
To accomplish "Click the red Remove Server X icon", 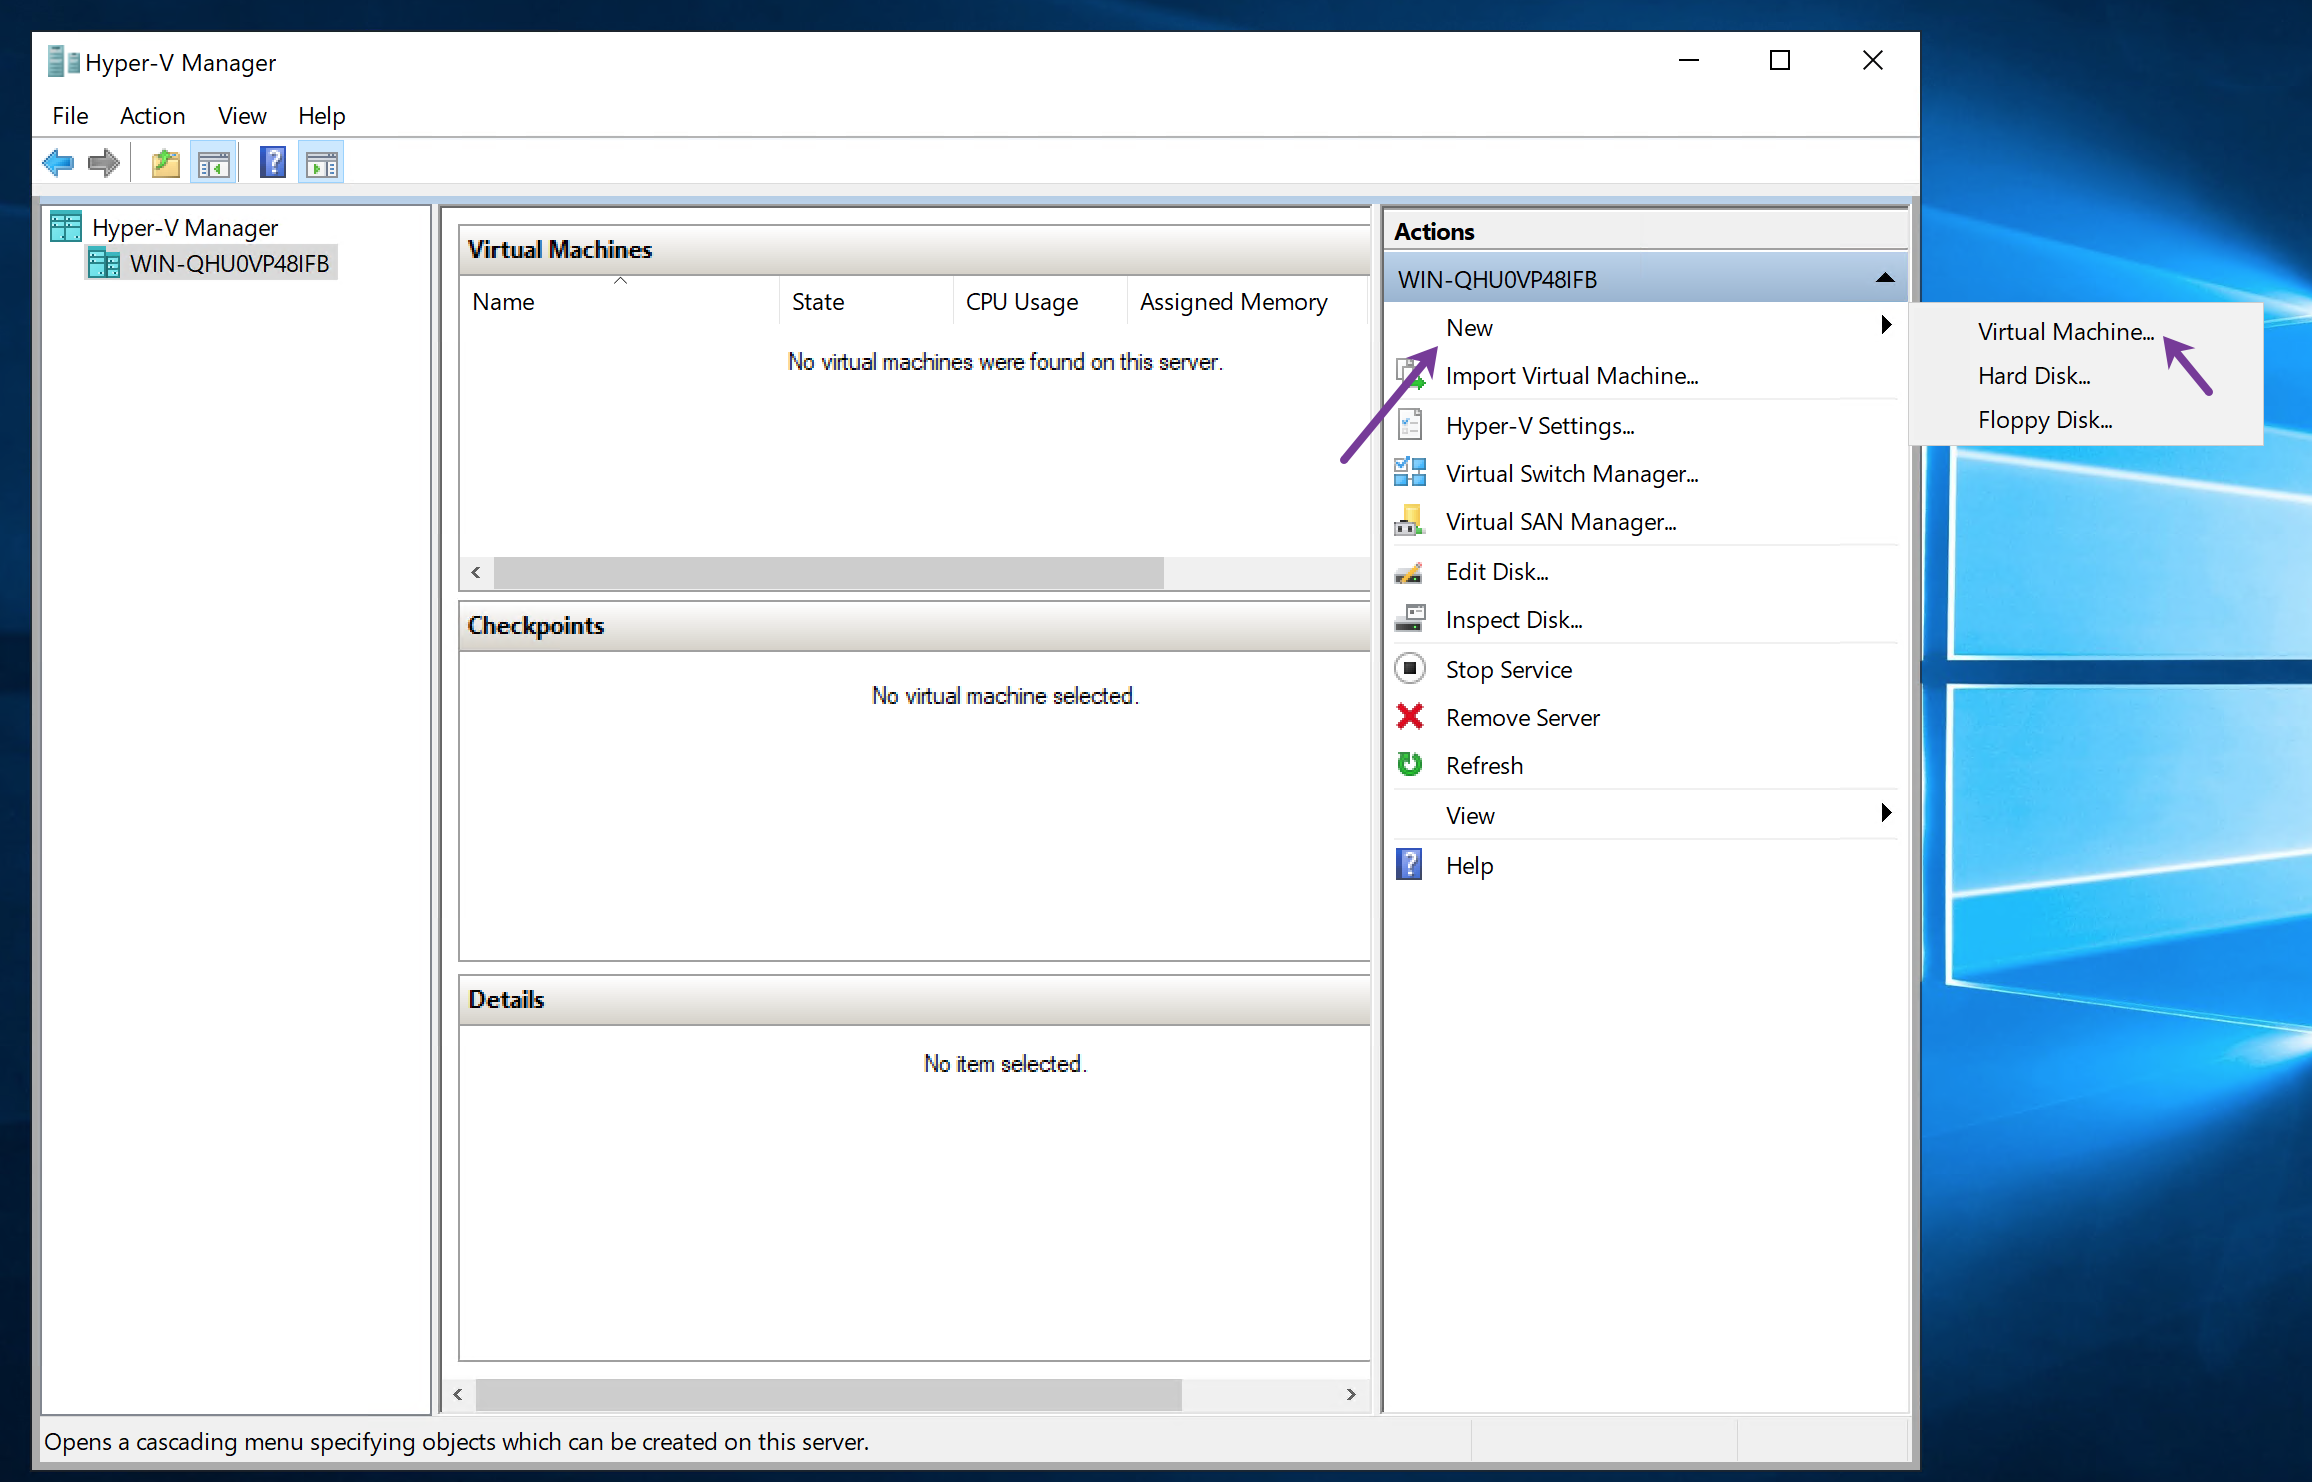I will (1410, 717).
